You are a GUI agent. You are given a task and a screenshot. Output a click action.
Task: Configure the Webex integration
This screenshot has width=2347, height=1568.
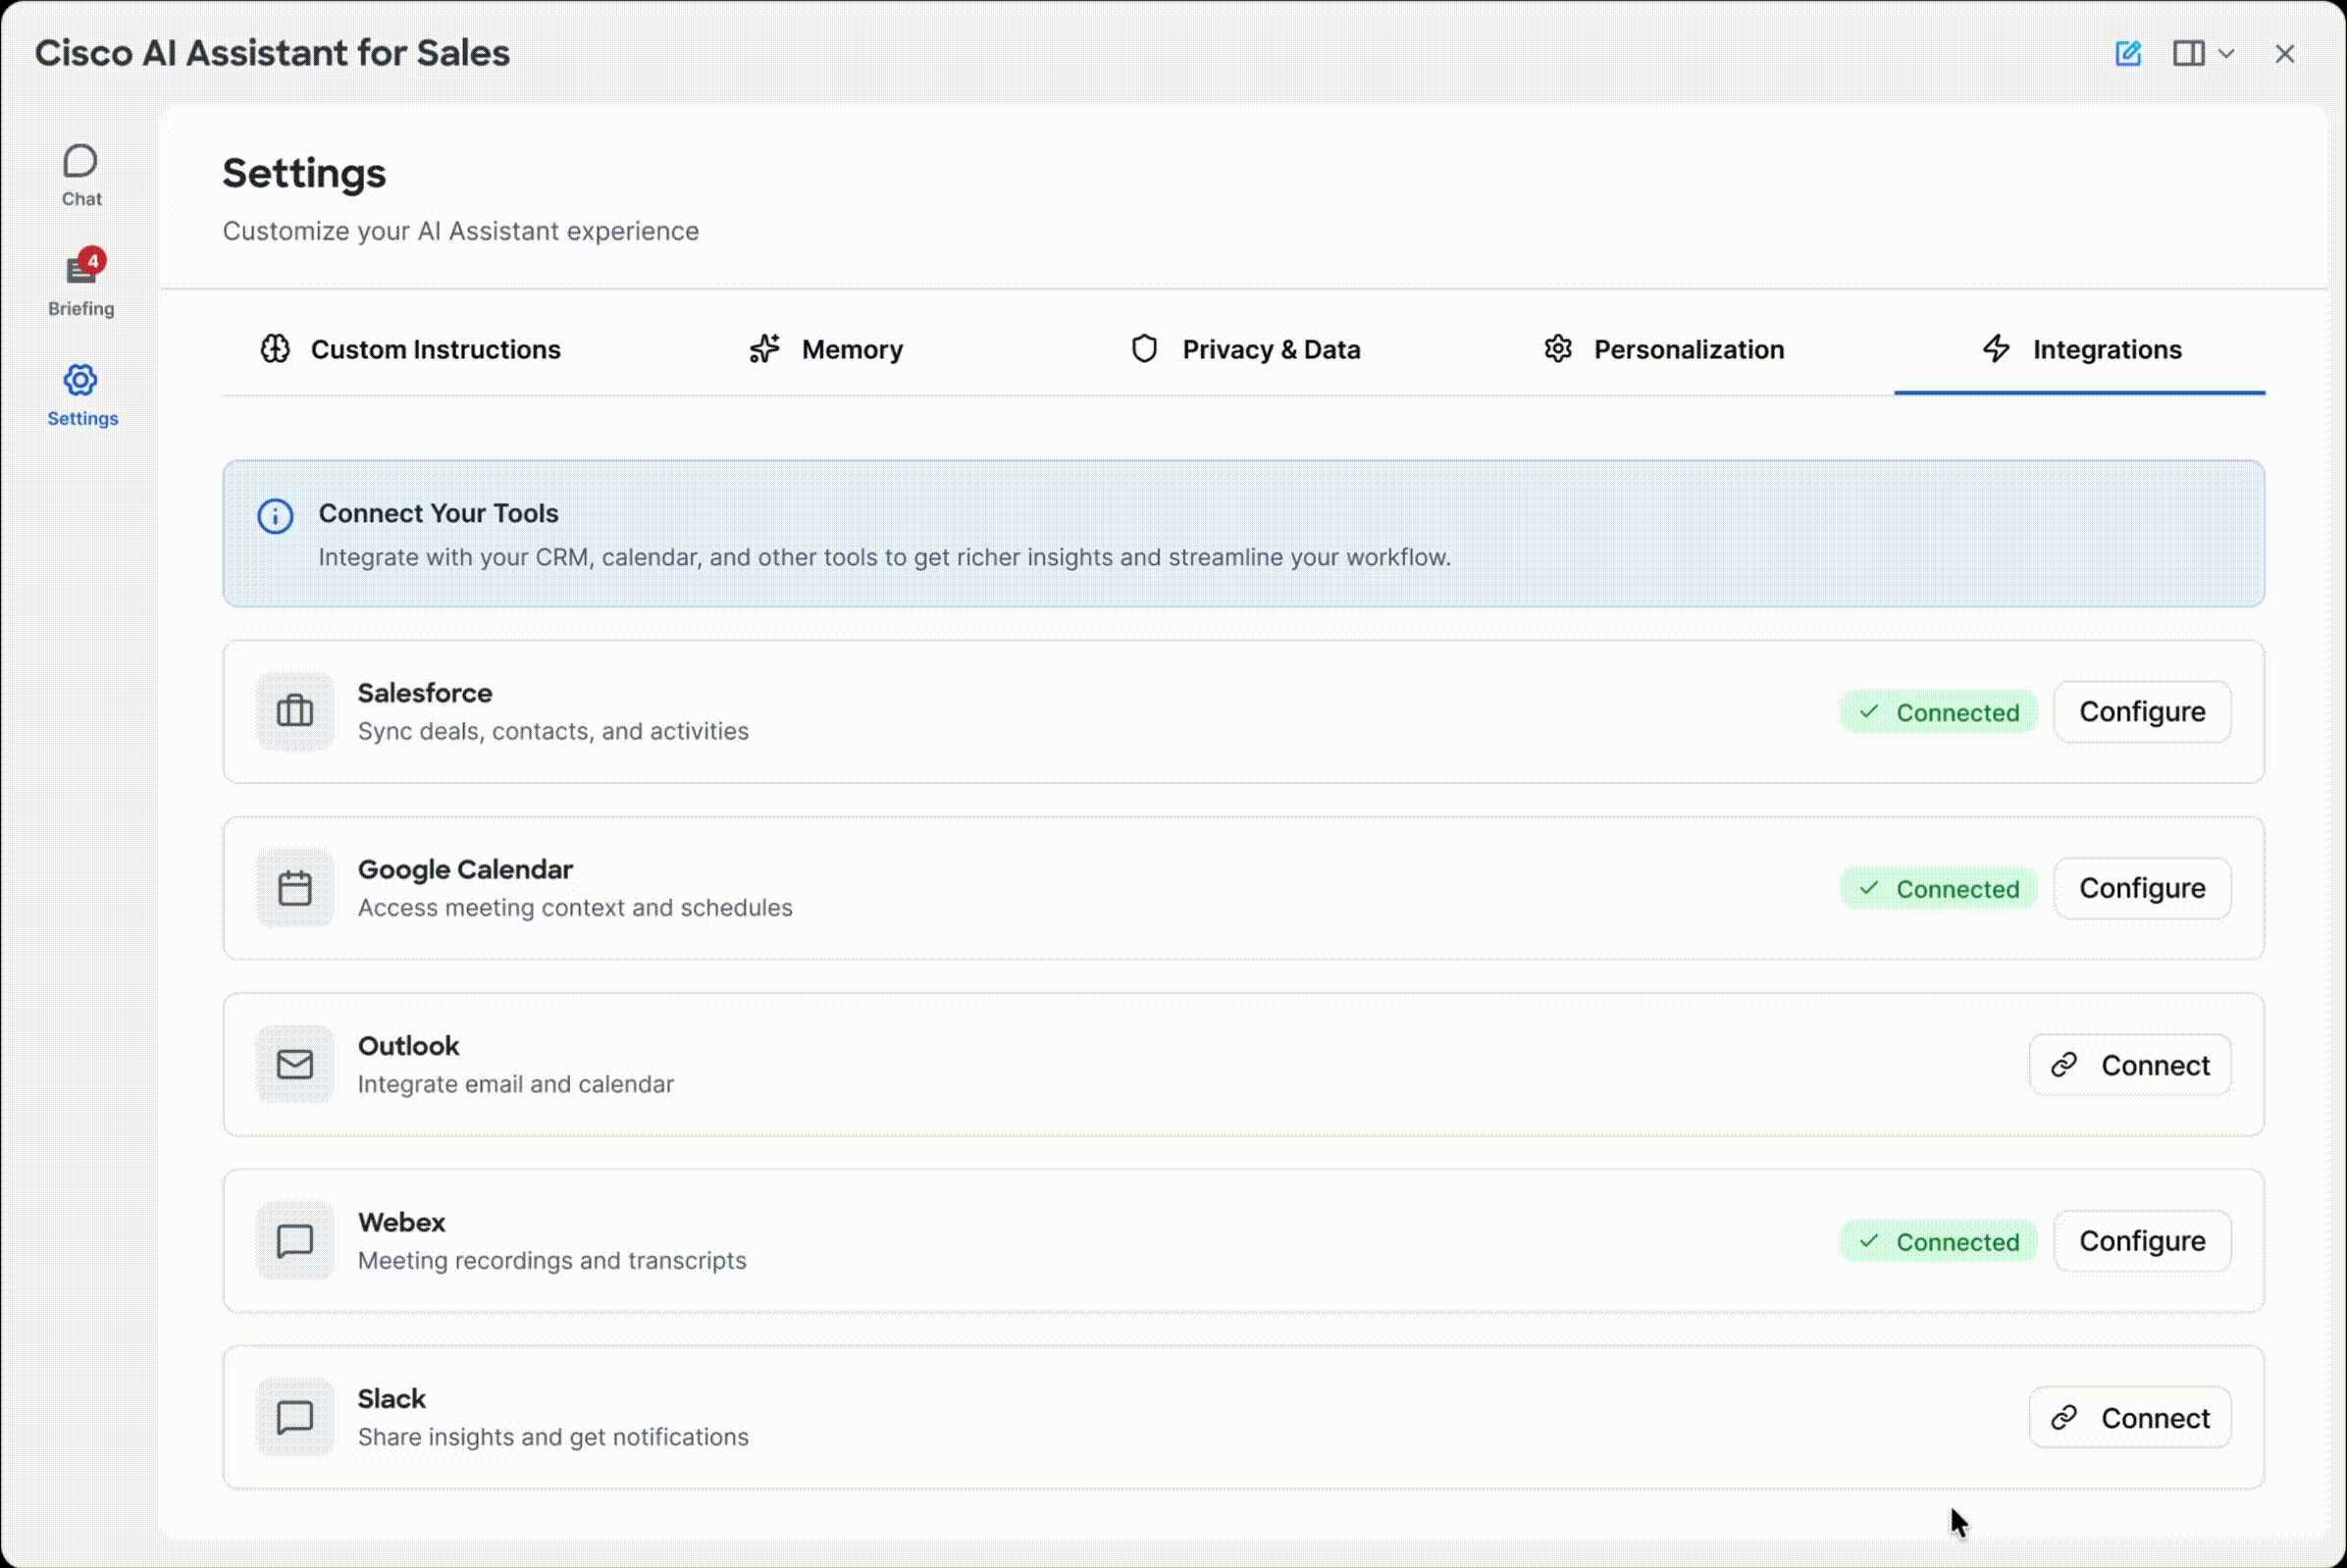pyautogui.click(x=2142, y=1241)
